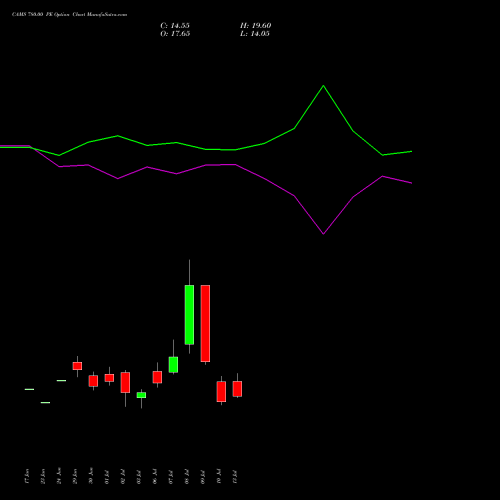
Task: Click the red candlestick above 01 Jul
Action: [x=109, y=378]
